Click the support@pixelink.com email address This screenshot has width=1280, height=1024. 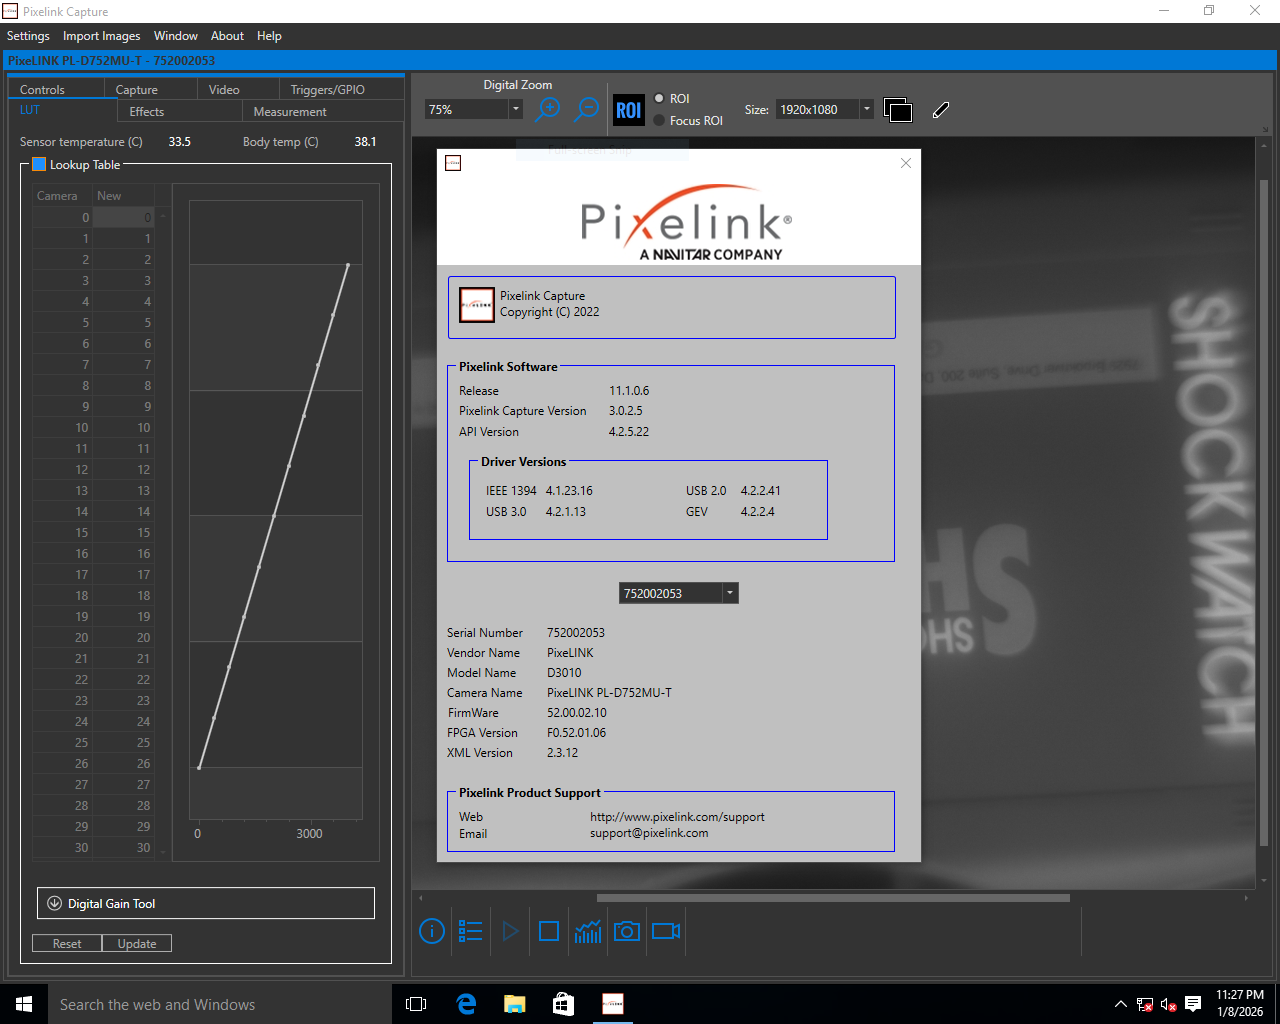tap(649, 833)
